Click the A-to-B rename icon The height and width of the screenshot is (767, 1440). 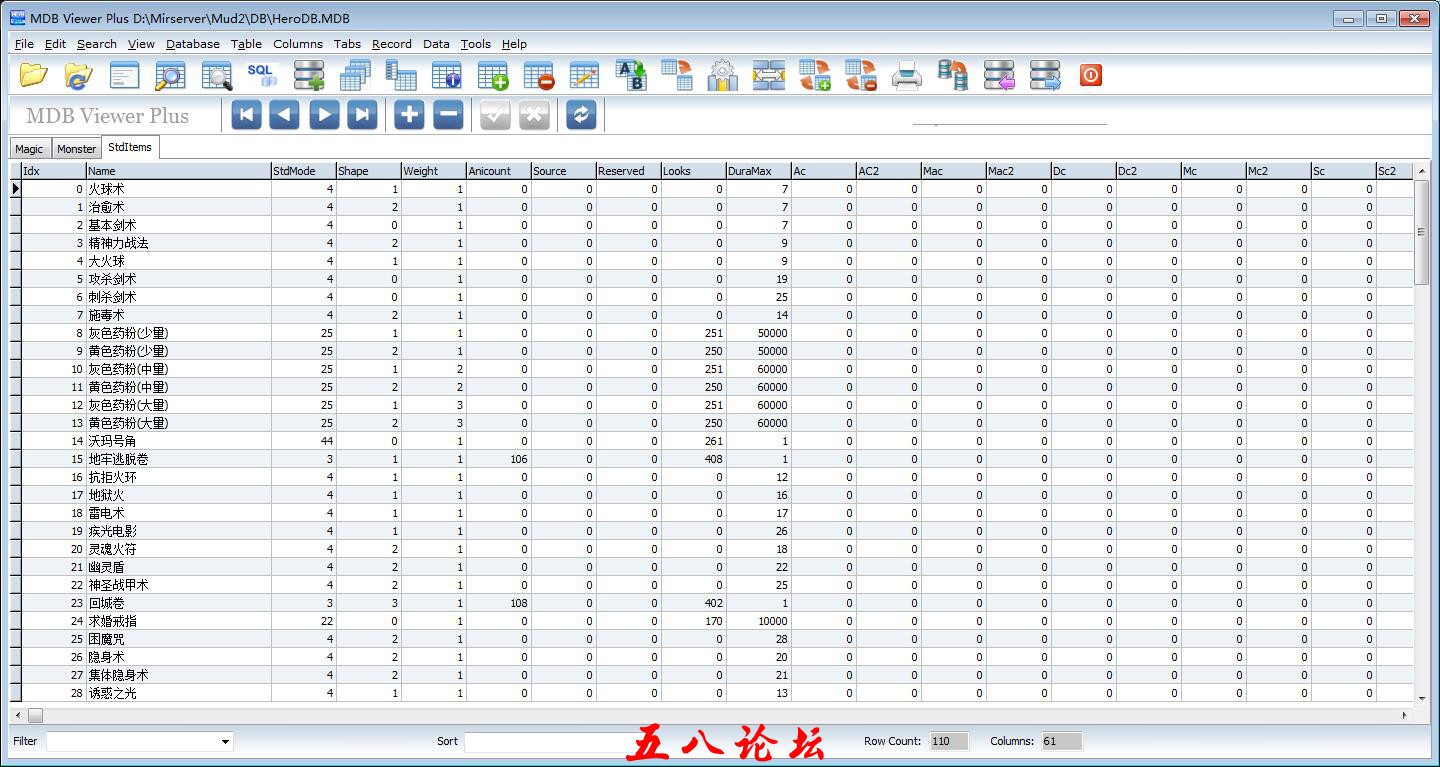[631, 75]
